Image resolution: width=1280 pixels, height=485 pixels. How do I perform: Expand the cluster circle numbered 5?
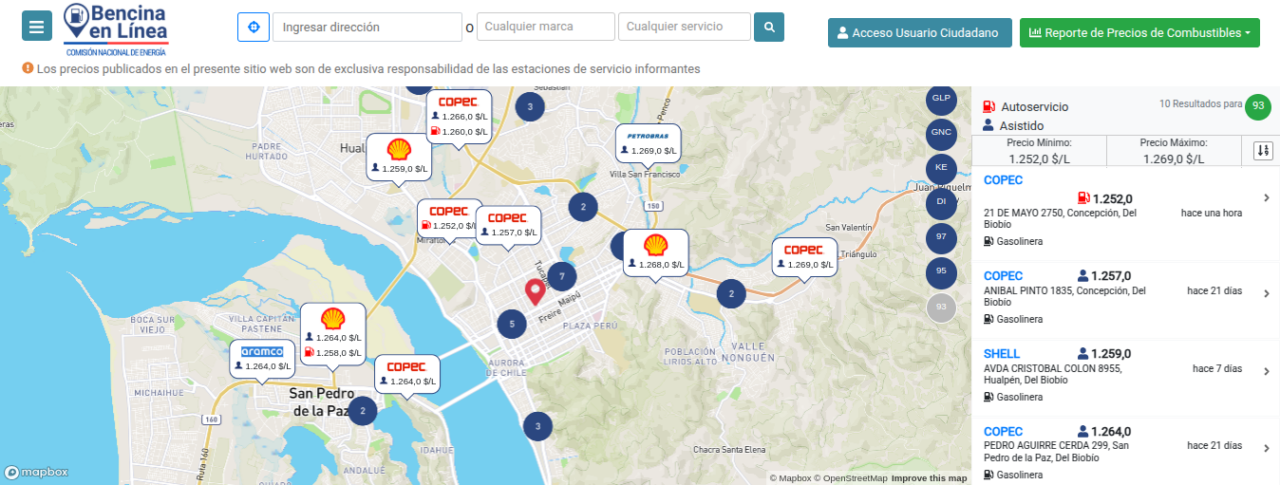point(512,323)
